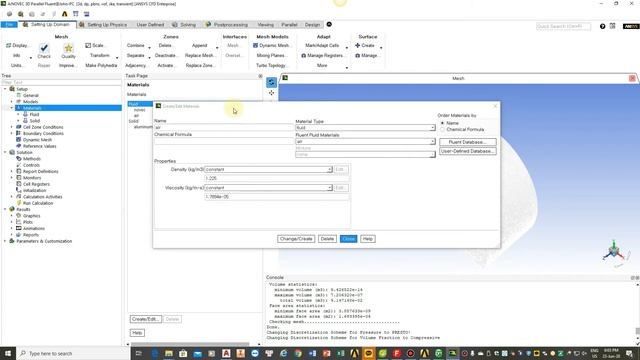This screenshot has width=640, height=360.
Task: Click Make Polyhedra in Mesh group
Action: tap(101, 65)
